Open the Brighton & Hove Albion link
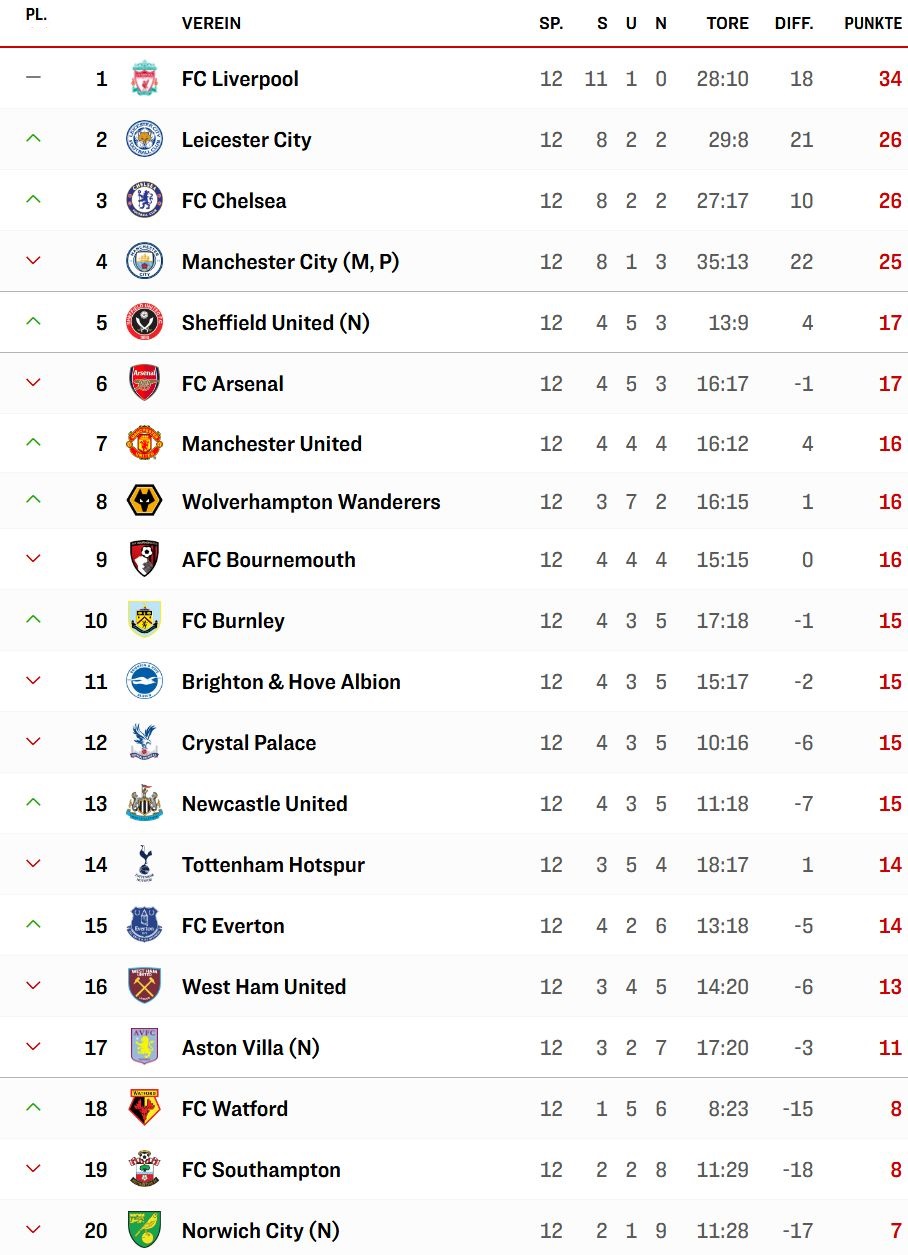Screen dimensions: 908x1255 [291, 682]
